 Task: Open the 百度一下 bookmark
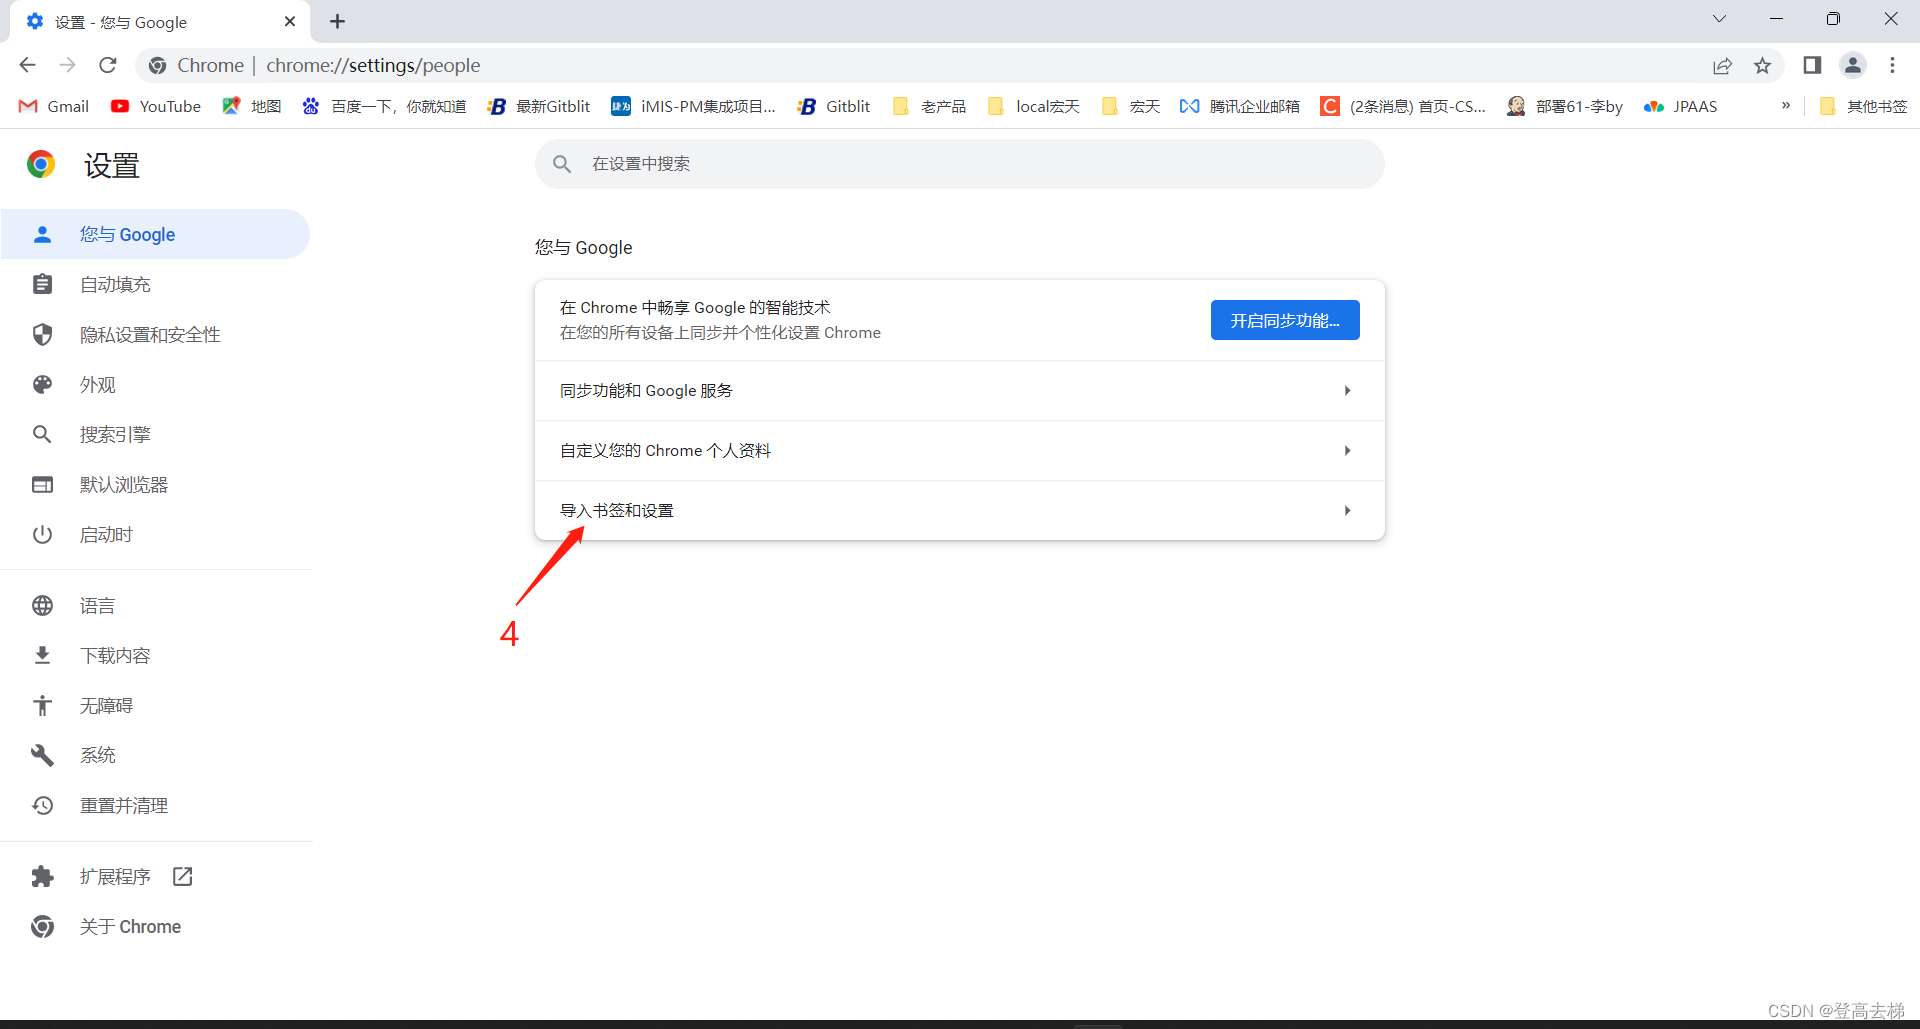[384, 106]
